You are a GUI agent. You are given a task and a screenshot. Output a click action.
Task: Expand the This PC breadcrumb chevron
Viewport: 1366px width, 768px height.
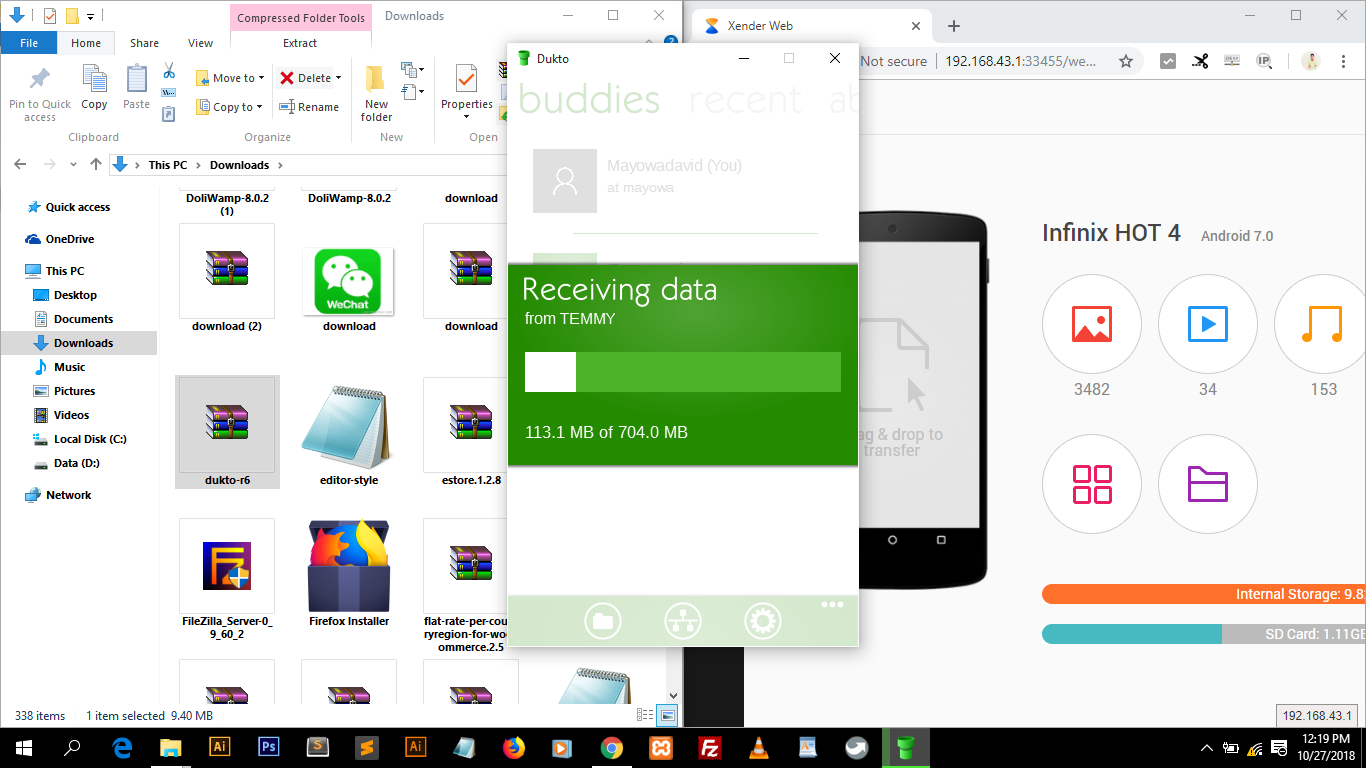coord(199,165)
